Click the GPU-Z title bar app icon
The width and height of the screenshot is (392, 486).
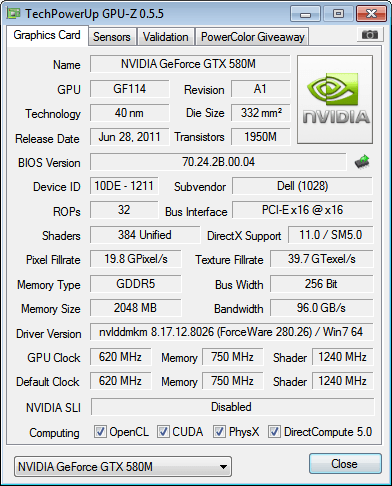(x=14, y=14)
